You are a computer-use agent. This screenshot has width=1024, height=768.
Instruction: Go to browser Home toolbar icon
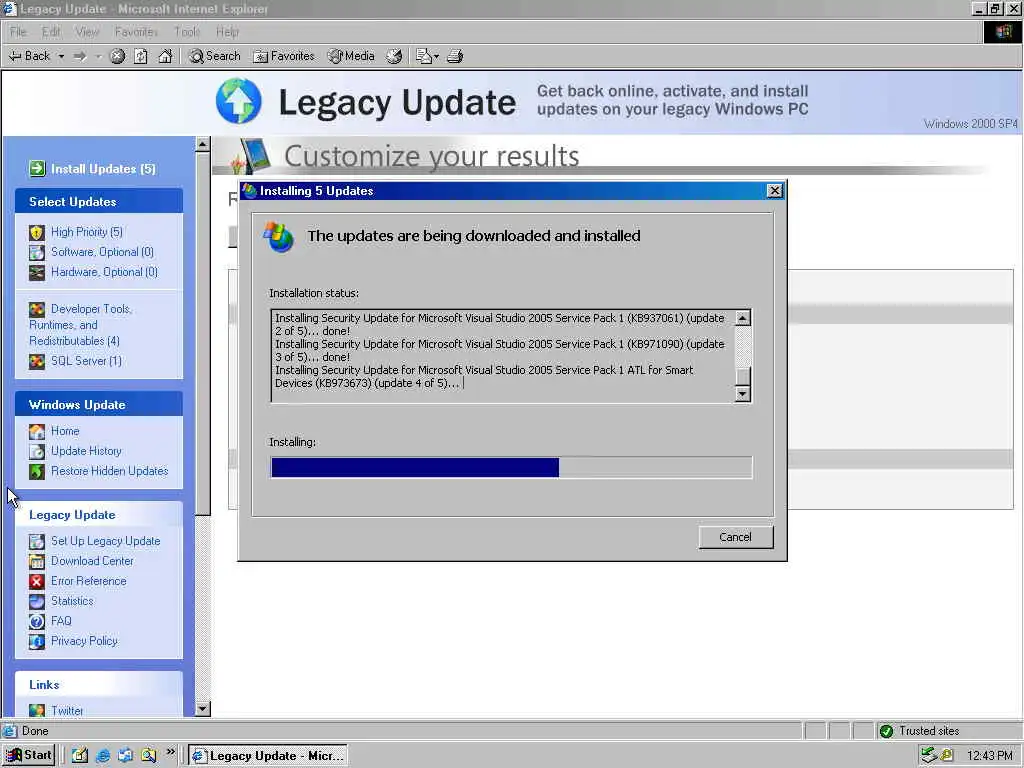(x=165, y=56)
